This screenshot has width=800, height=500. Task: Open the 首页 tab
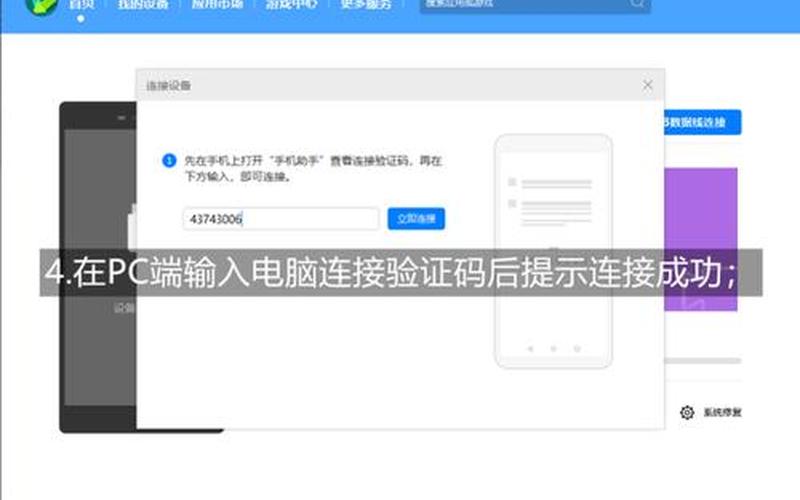[x=81, y=5]
